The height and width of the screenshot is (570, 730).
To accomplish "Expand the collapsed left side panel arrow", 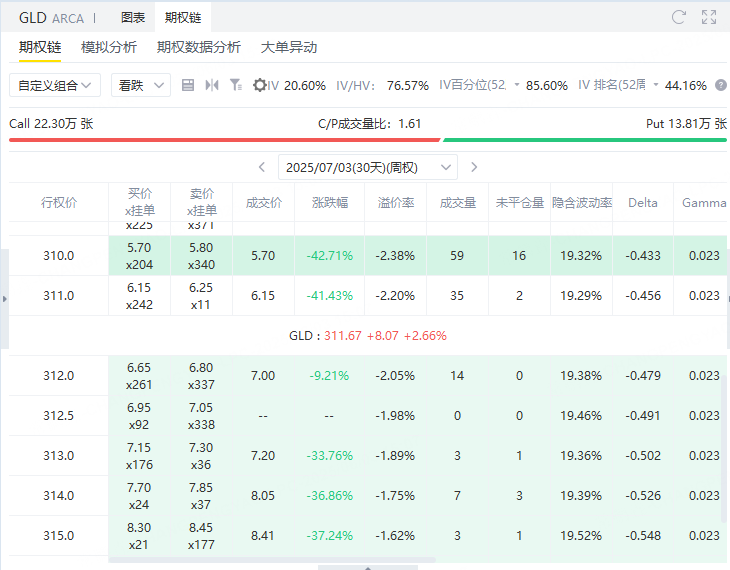I will tap(5, 299).
